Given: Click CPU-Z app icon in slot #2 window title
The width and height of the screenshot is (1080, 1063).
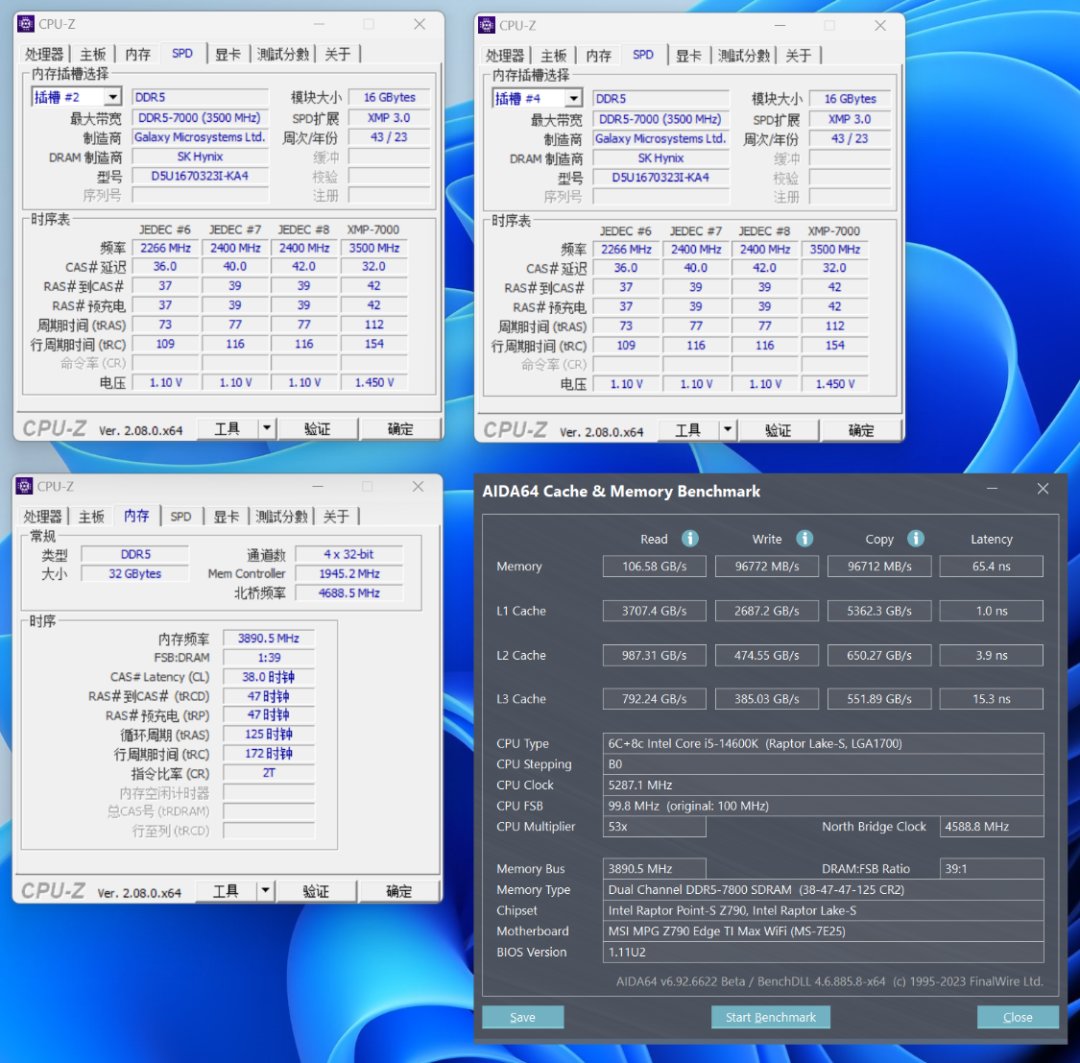Looking at the screenshot, I should tap(25, 24).
